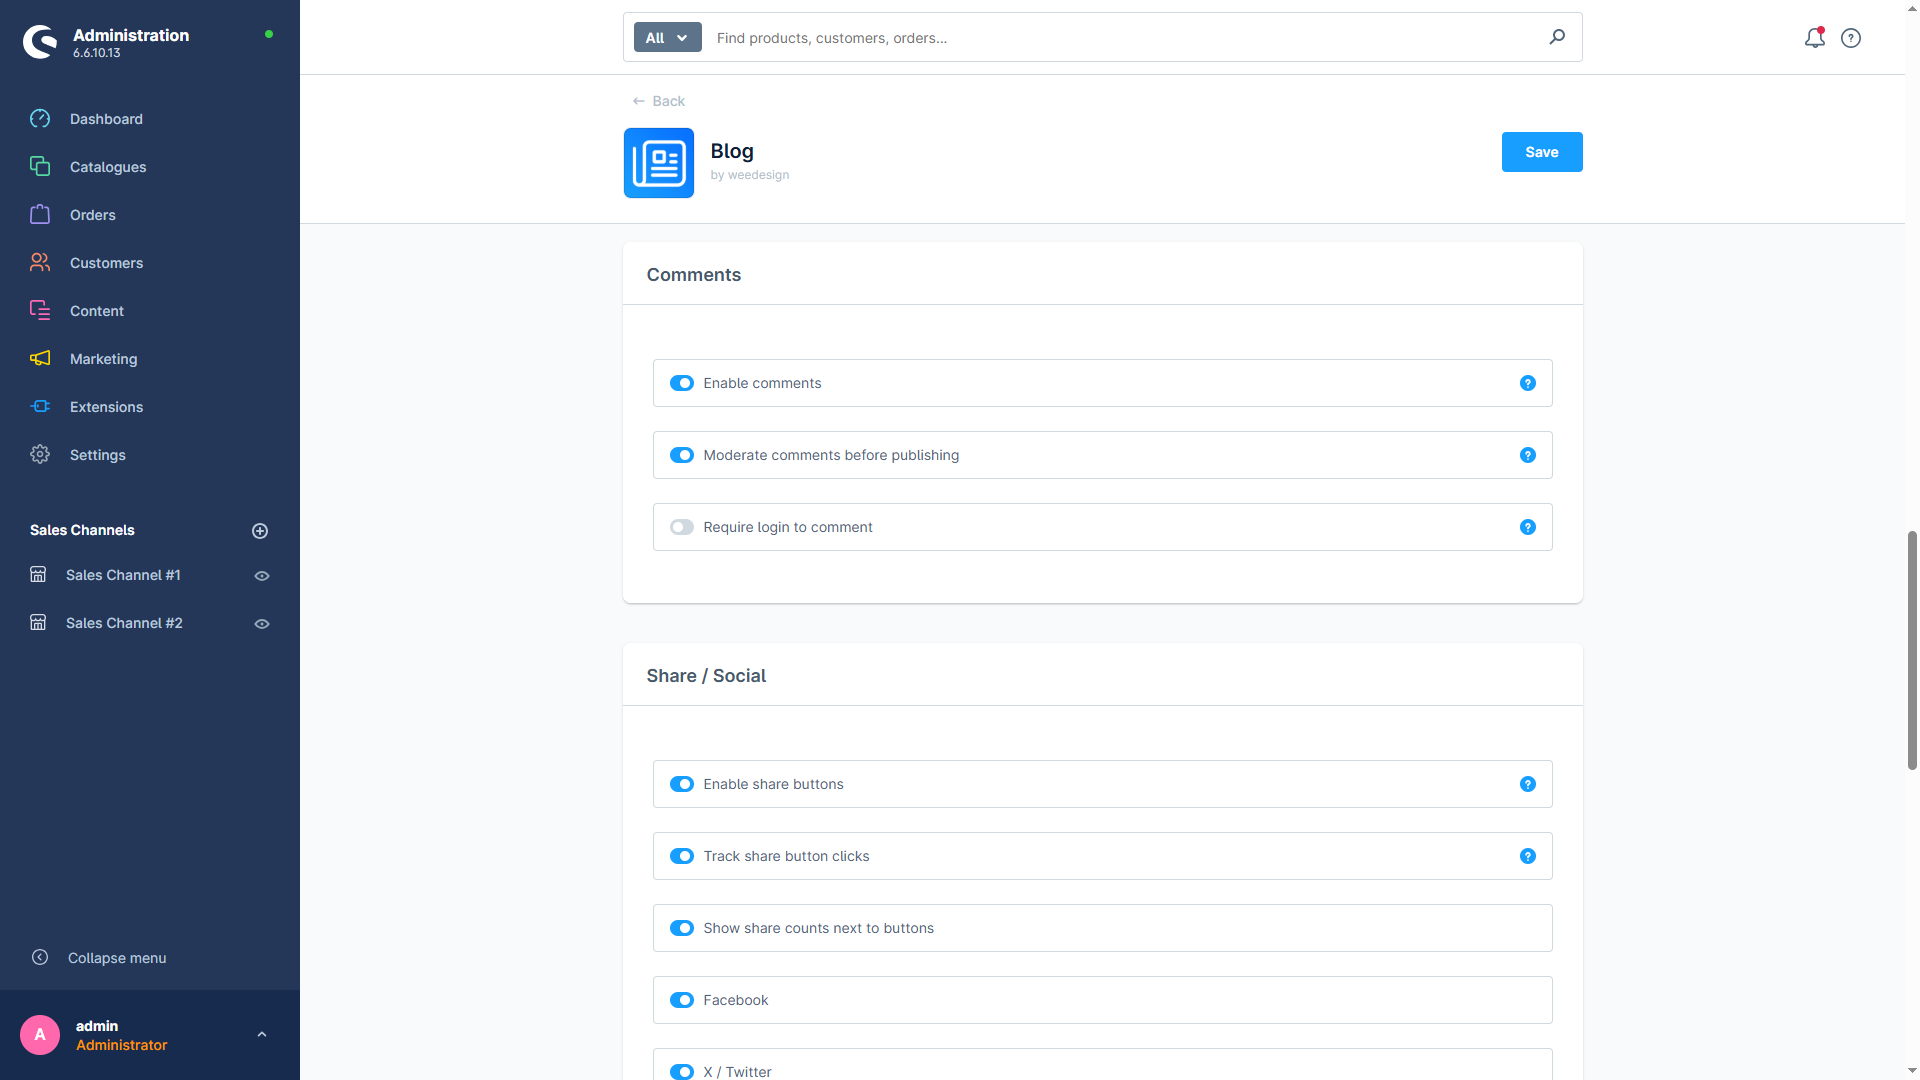The width and height of the screenshot is (1920, 1080).
Task: Click the Share / Social section heading
Action: coord(706,676)
